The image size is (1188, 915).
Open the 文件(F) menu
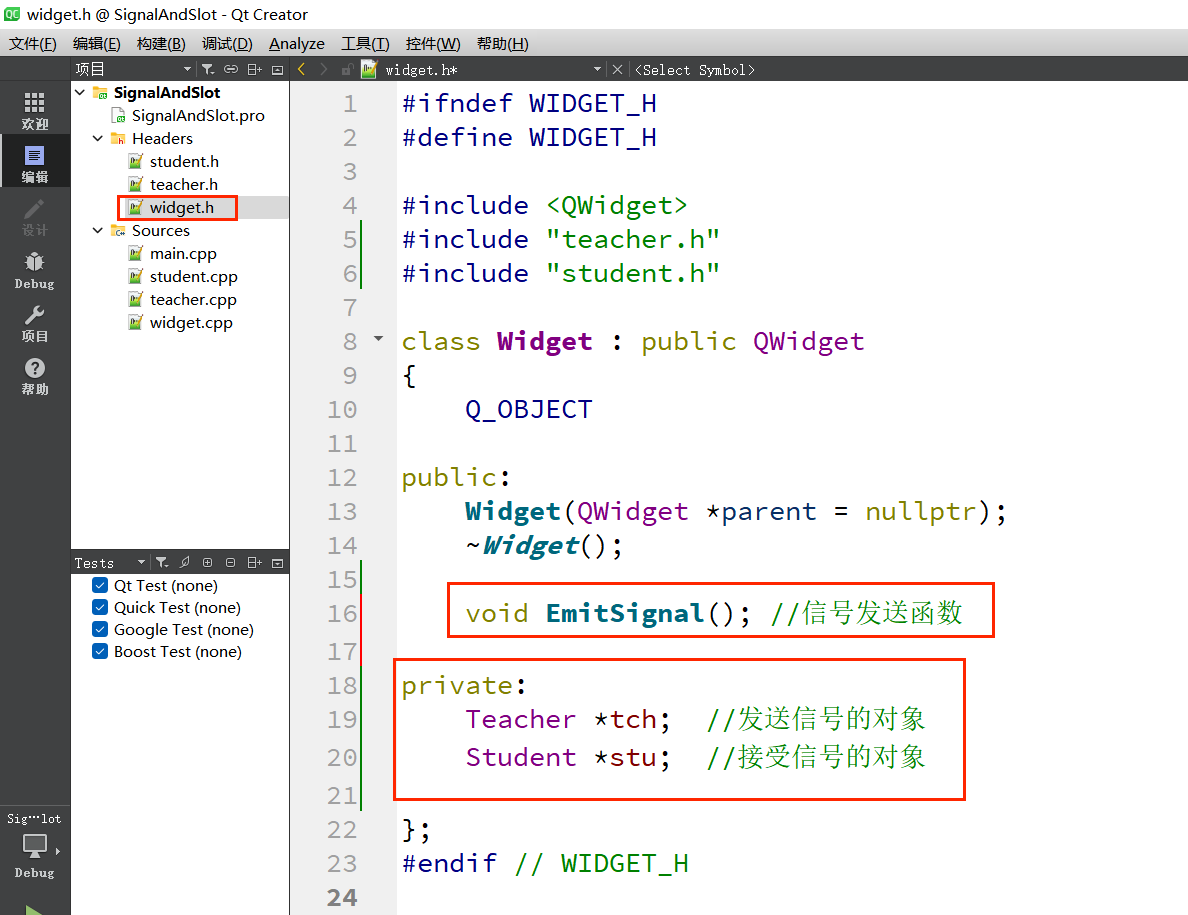(x=33, y=44)
